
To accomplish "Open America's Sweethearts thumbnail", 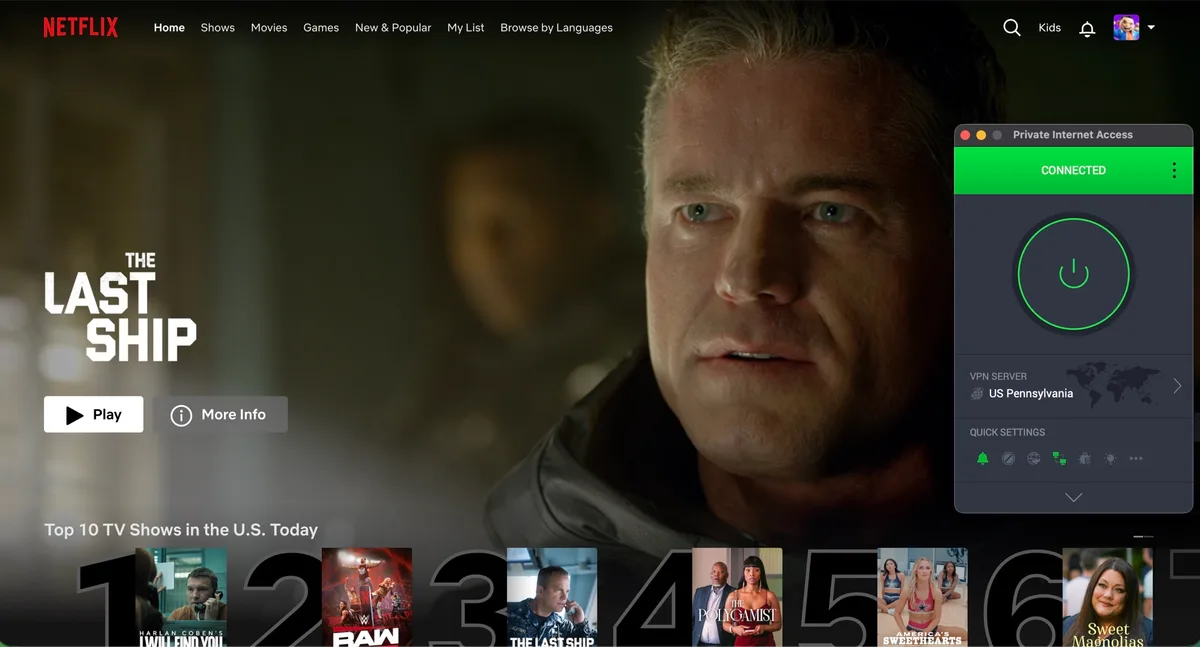I will (x=922, y=597).
